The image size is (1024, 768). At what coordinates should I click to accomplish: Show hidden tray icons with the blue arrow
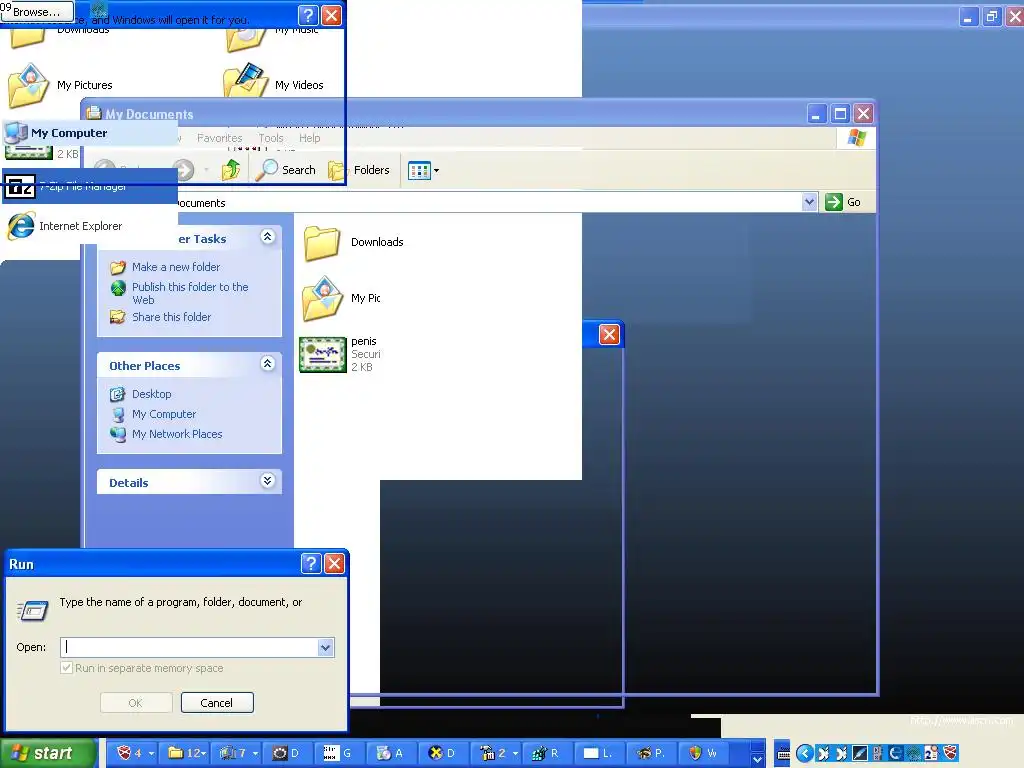coord(805,754)
